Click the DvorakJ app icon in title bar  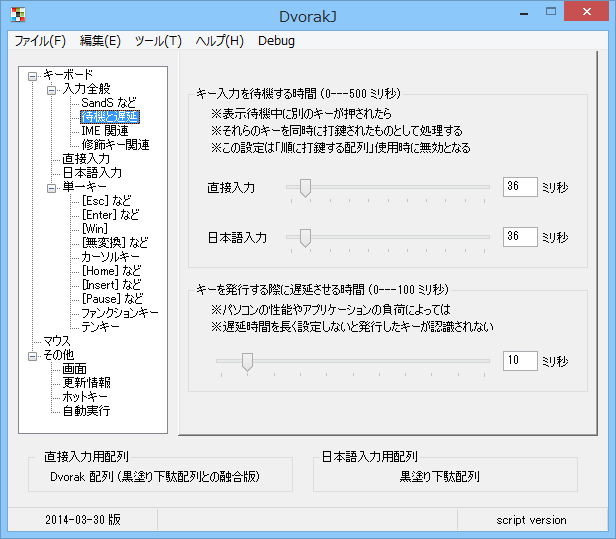pos(18,15)
